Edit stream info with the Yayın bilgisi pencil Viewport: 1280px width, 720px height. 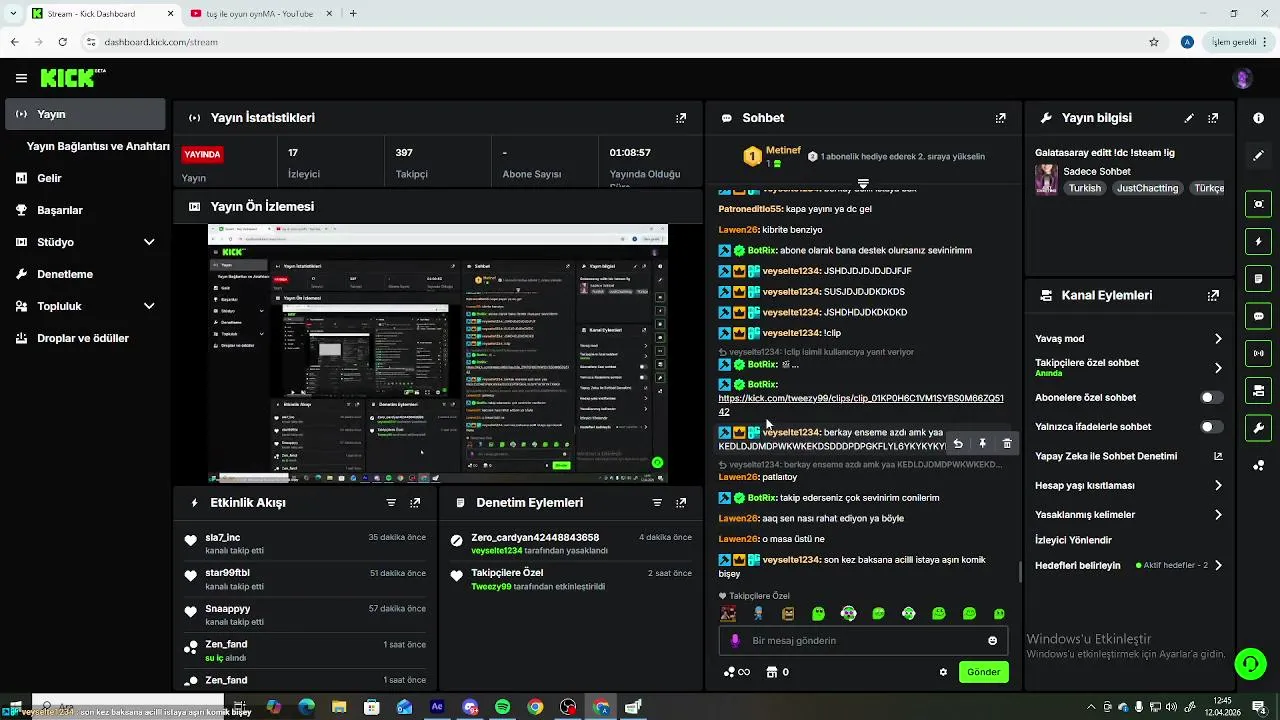pos(1189,118)
